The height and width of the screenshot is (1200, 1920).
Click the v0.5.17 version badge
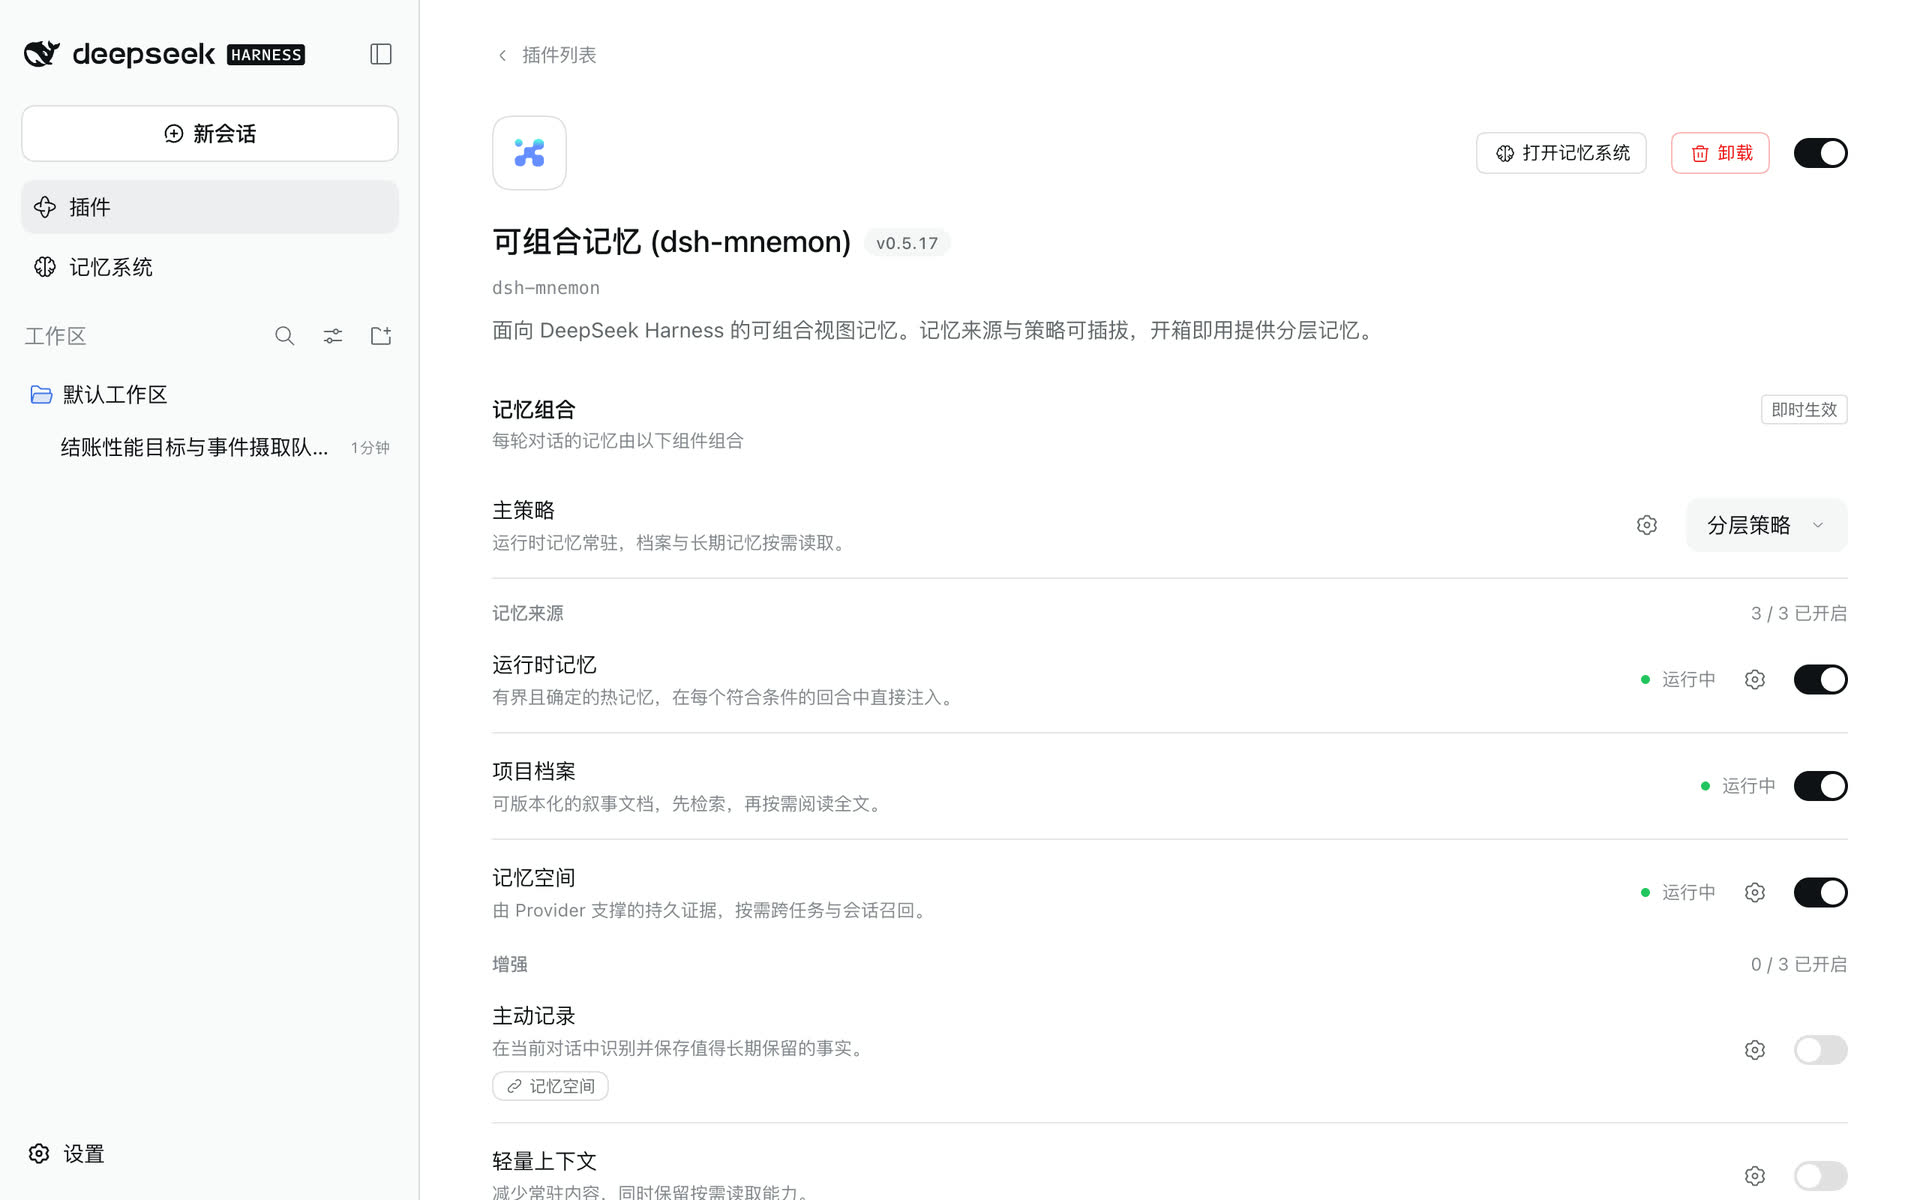click(907, 243)
